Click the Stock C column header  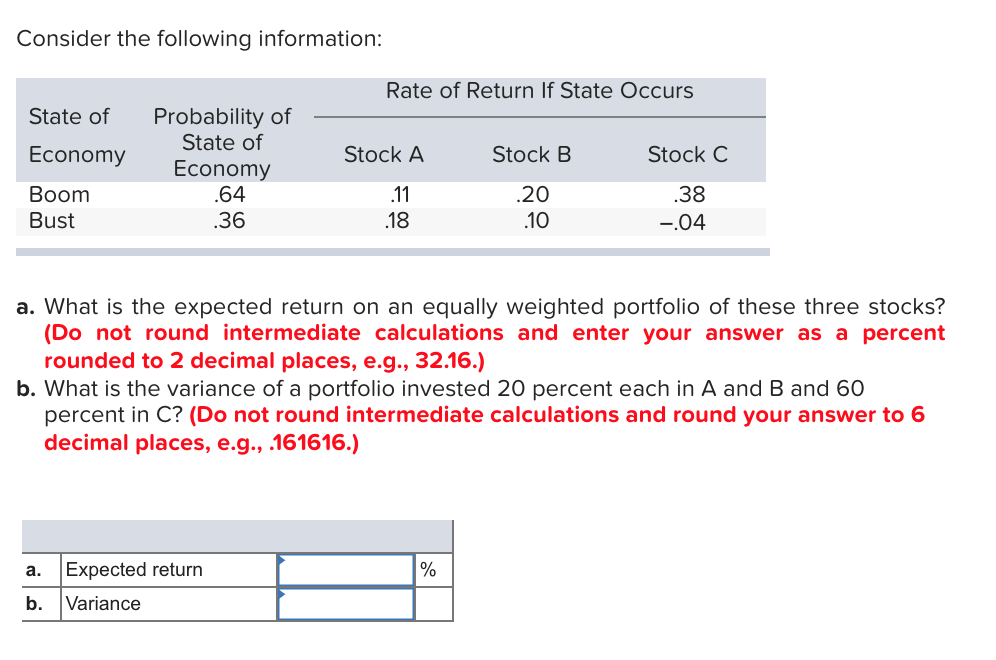click(x=687, y=154)
